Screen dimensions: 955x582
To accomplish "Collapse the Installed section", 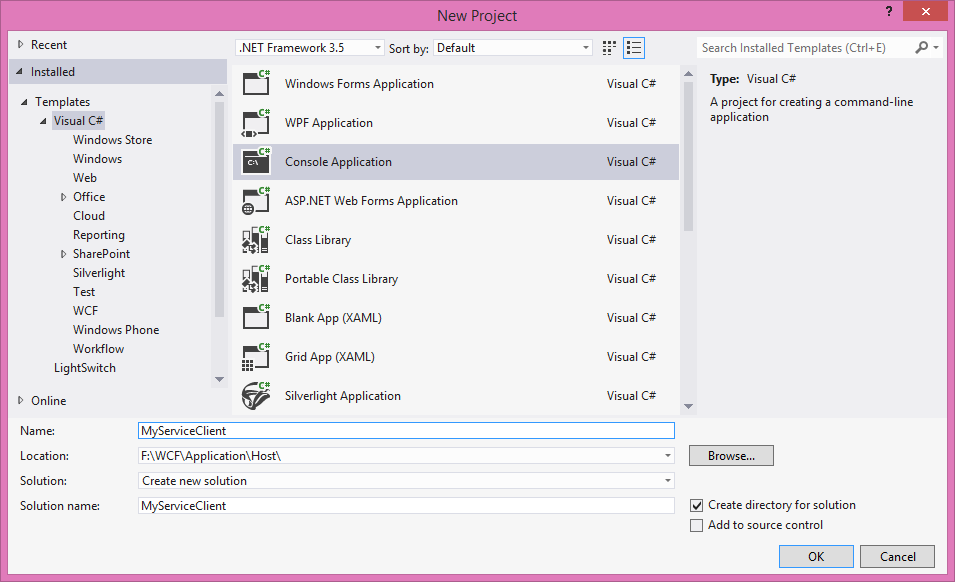I will tap(19, 72).
